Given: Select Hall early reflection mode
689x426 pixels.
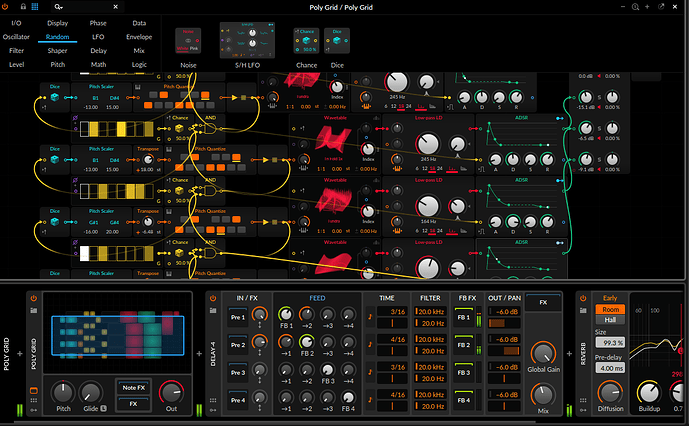Looking at the screenshot, I should coord(610,320).
